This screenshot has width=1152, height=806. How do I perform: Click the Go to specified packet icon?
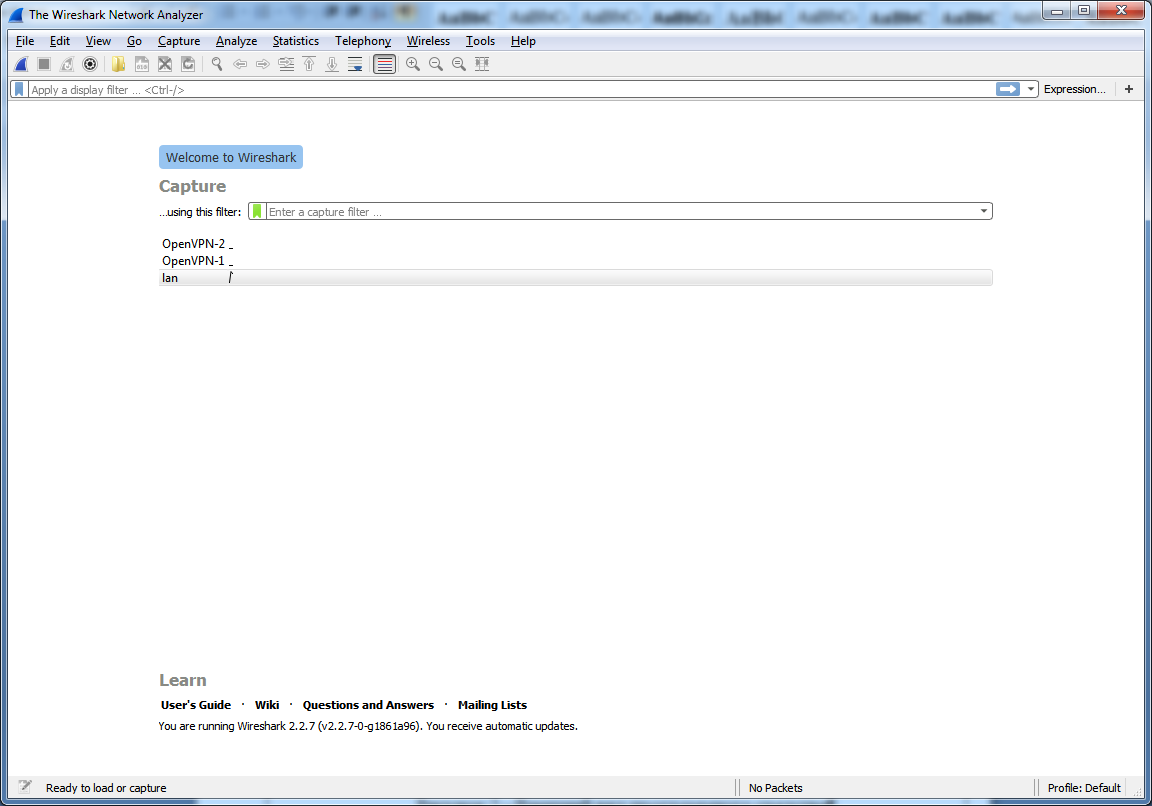pyautogui.click(x=287, y=65)
